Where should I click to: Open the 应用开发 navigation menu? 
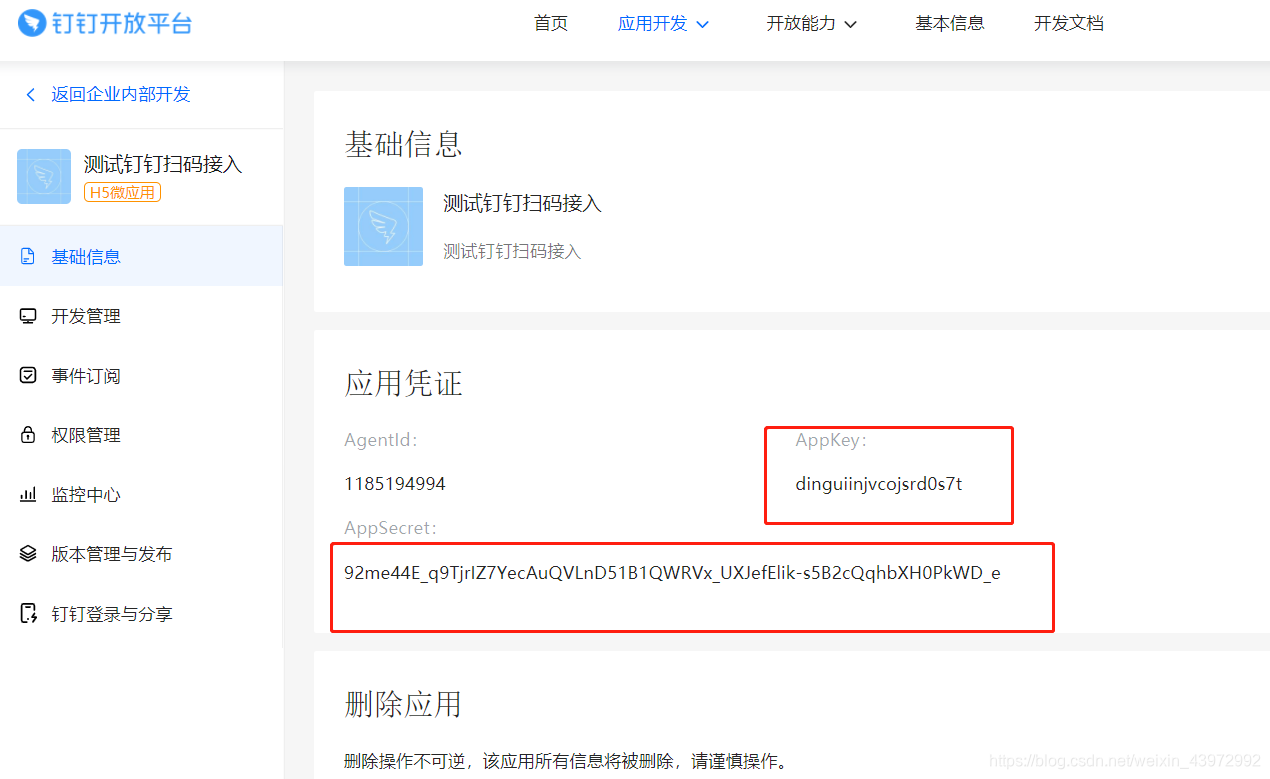pos(653,23)
